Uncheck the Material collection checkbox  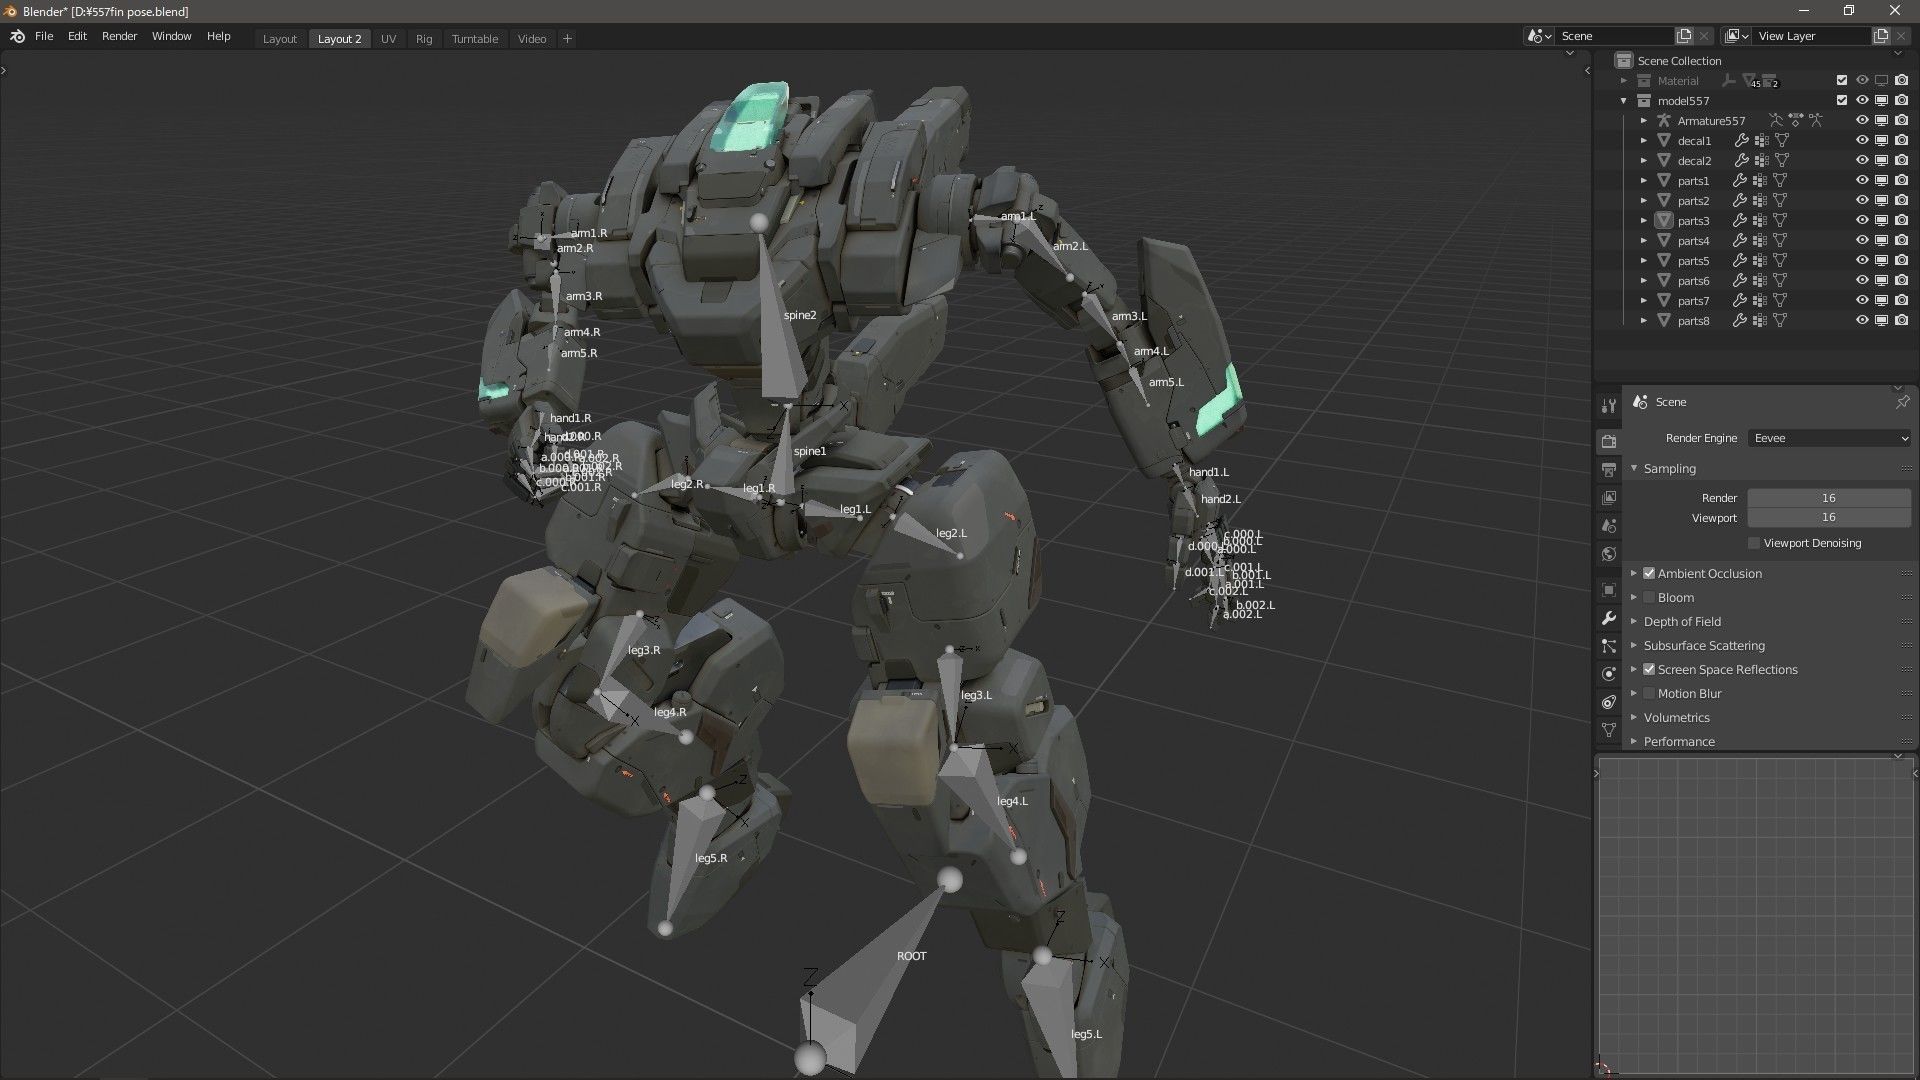coord(1842,81)
